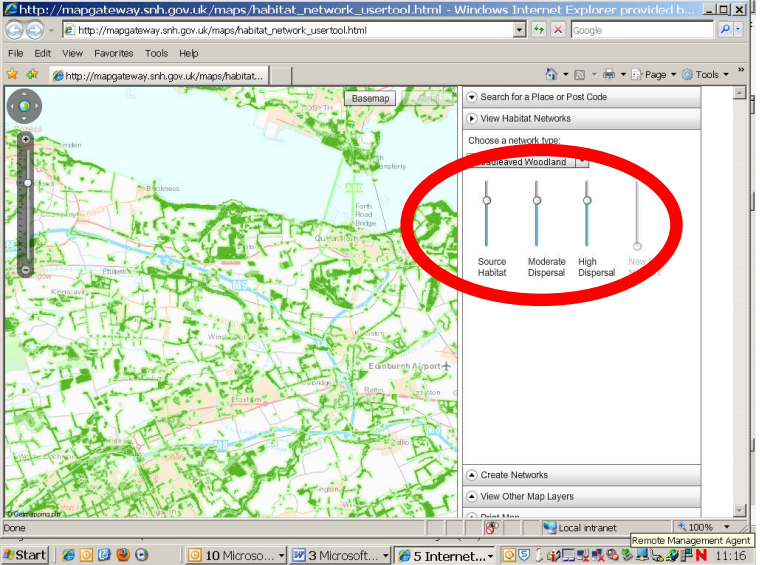This screenshot has height=565, width=760.
Task: Click the Outlook quick launch icon
Action: (86, 555)
